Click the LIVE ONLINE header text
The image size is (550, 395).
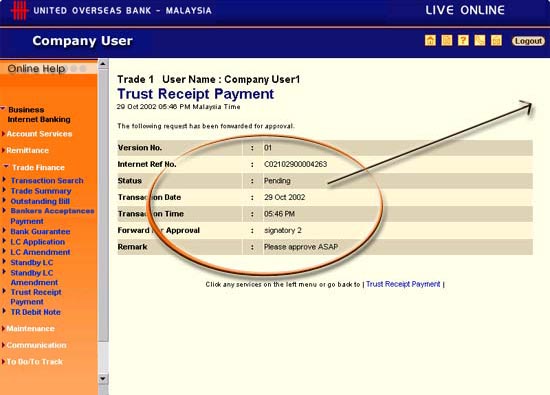465,10
